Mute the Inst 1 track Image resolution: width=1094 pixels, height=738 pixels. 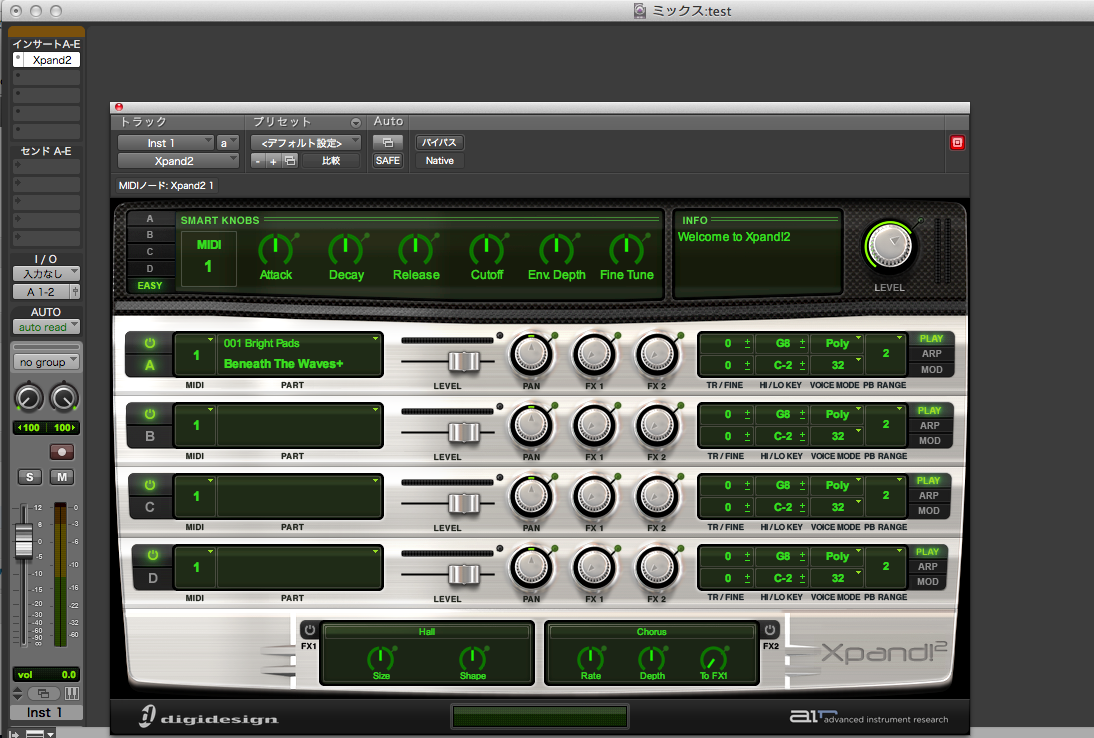pyautogui.click(x=62, y=477)
